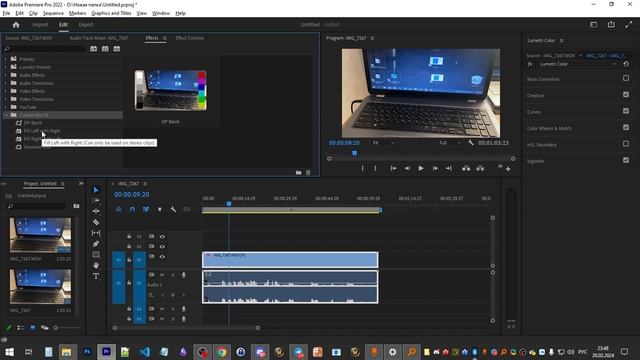Expand the Video Transitions folder
Screen dimensions: 640x360
pyautogui.click(x=6, y=99)
